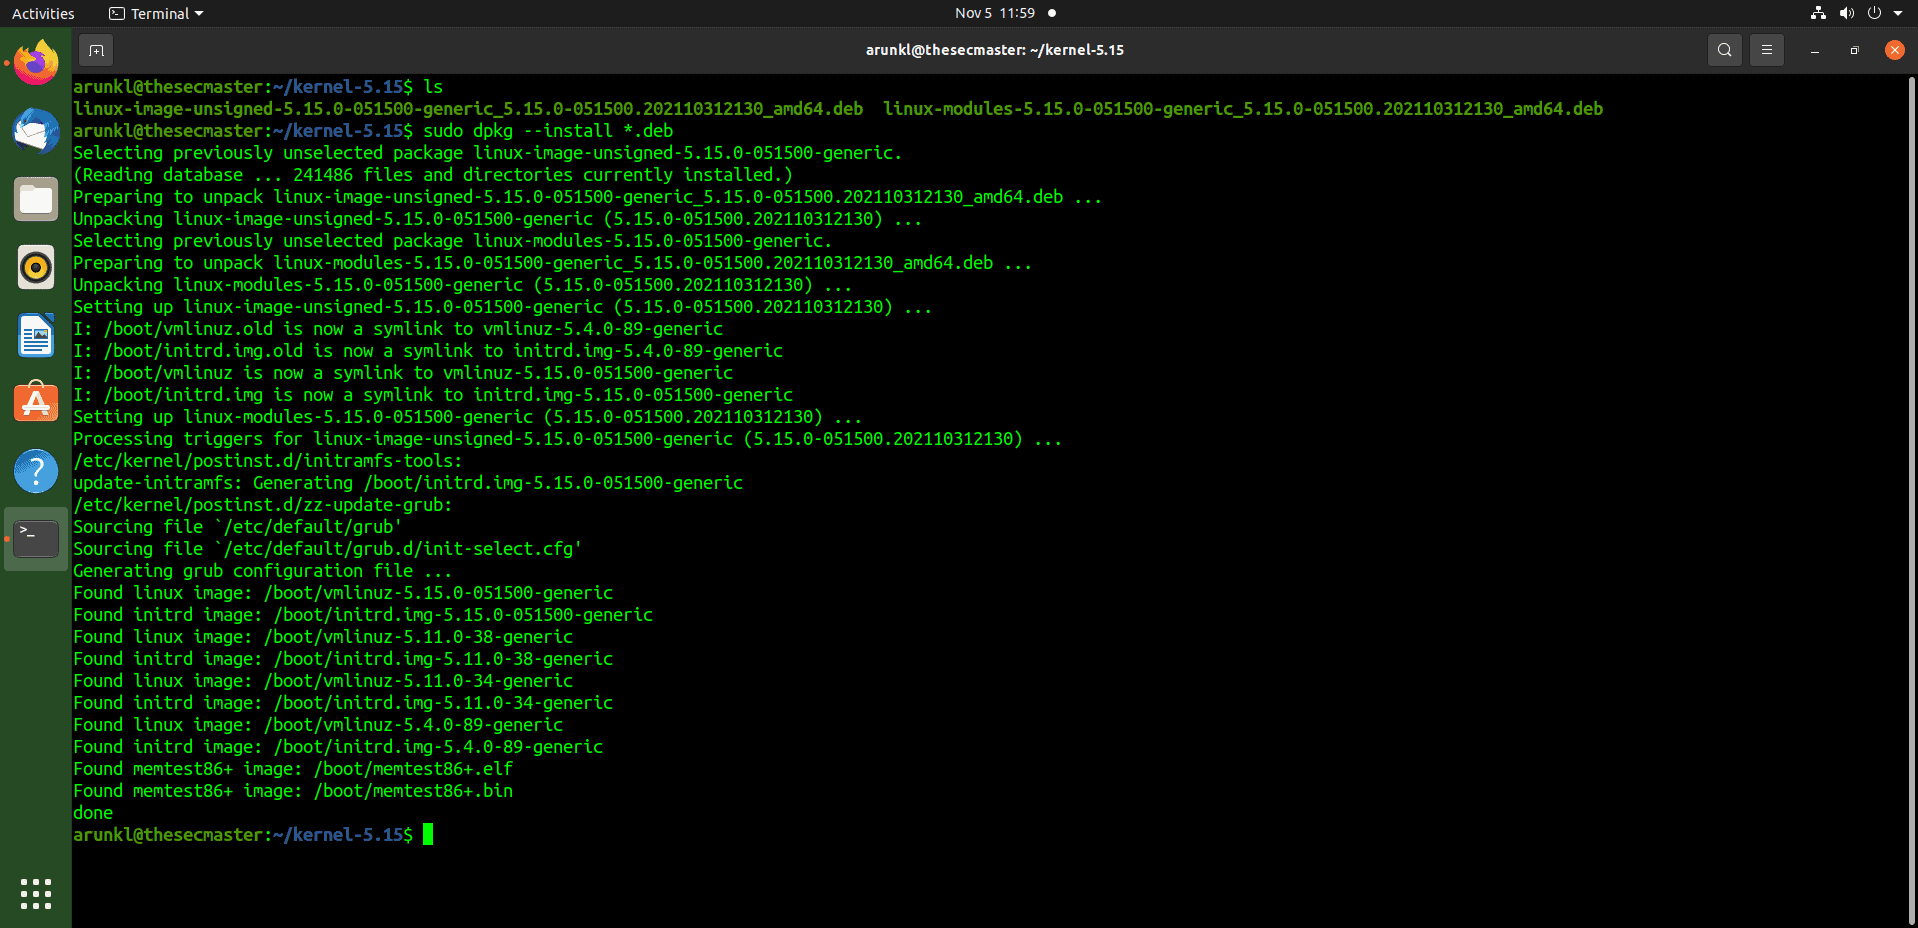Click the final prompt cursor block
The image size is (1918, 928).
(428, 834)
